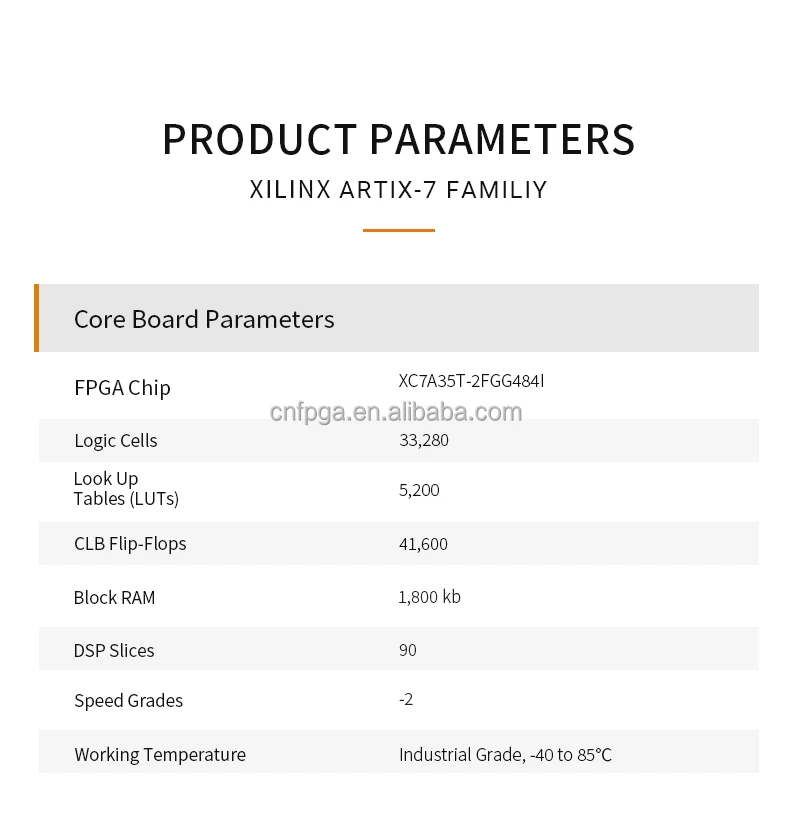Screen dimensions: 790x826
Task: Click the Look Up Tables (LUTs) label
Action: pyautogui.click(x=126, y=488)
